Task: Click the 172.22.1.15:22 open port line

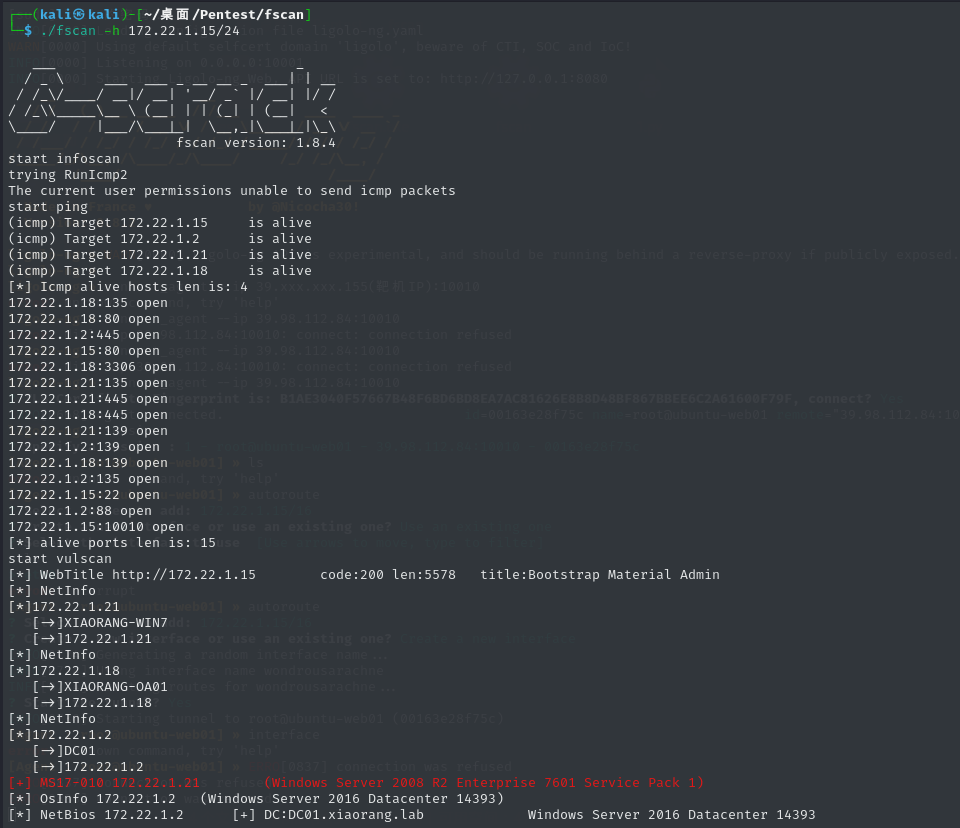Action: 84,495
